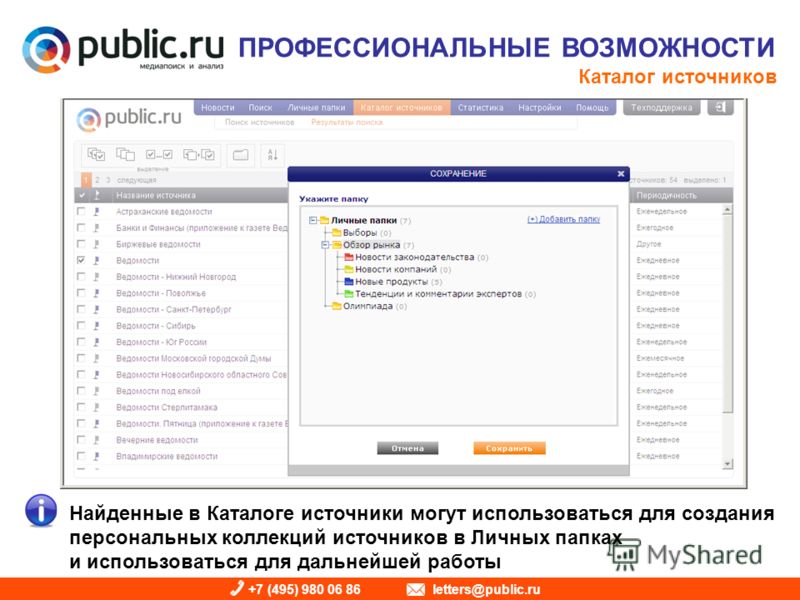800x600 pixels.
Task: Click the save-to-folder toolbar icon
Action: pos(240,155)
